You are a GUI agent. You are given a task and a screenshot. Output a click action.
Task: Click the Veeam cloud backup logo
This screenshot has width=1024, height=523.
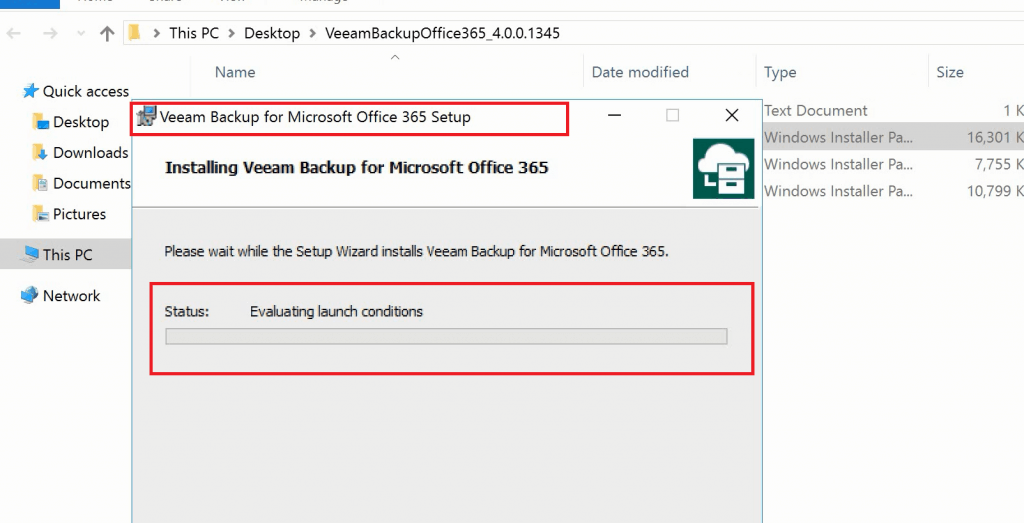click(x=724, y=168)
